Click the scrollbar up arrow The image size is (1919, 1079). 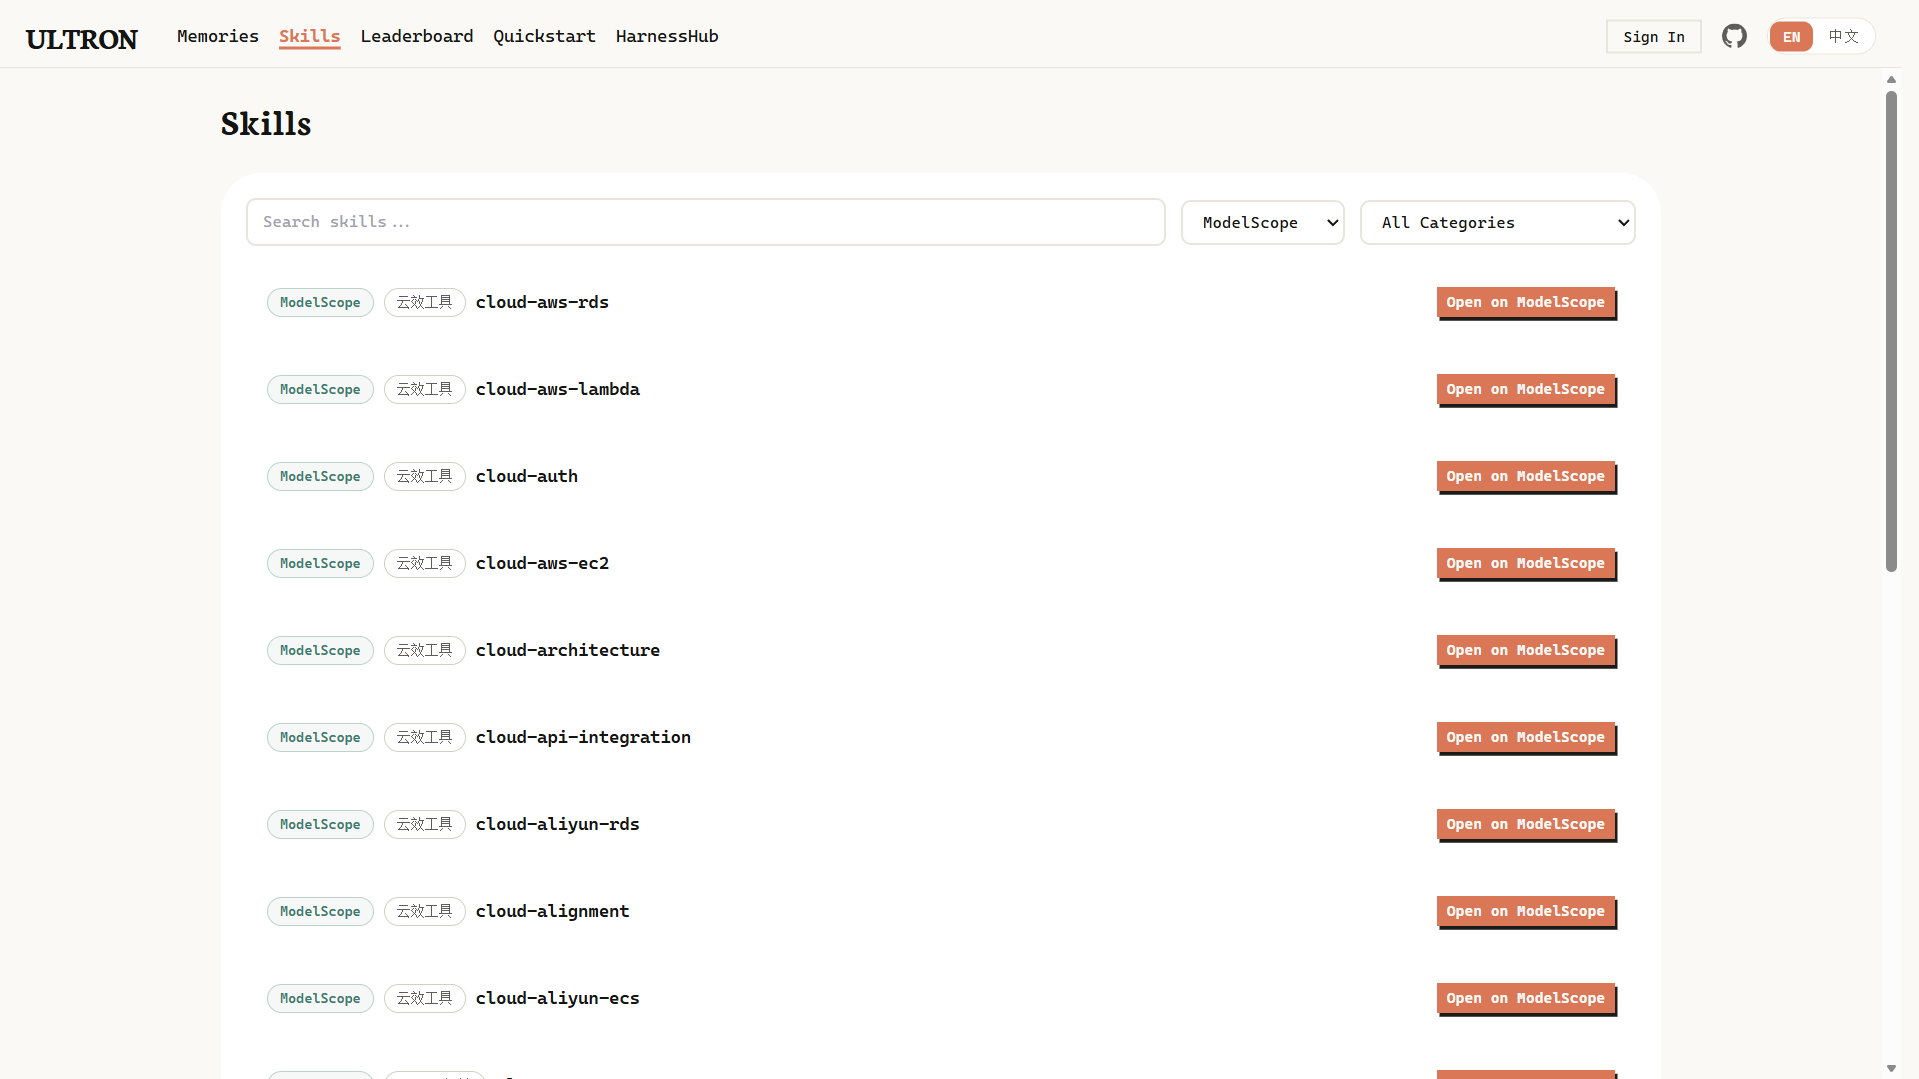[x=1891, y=79]
